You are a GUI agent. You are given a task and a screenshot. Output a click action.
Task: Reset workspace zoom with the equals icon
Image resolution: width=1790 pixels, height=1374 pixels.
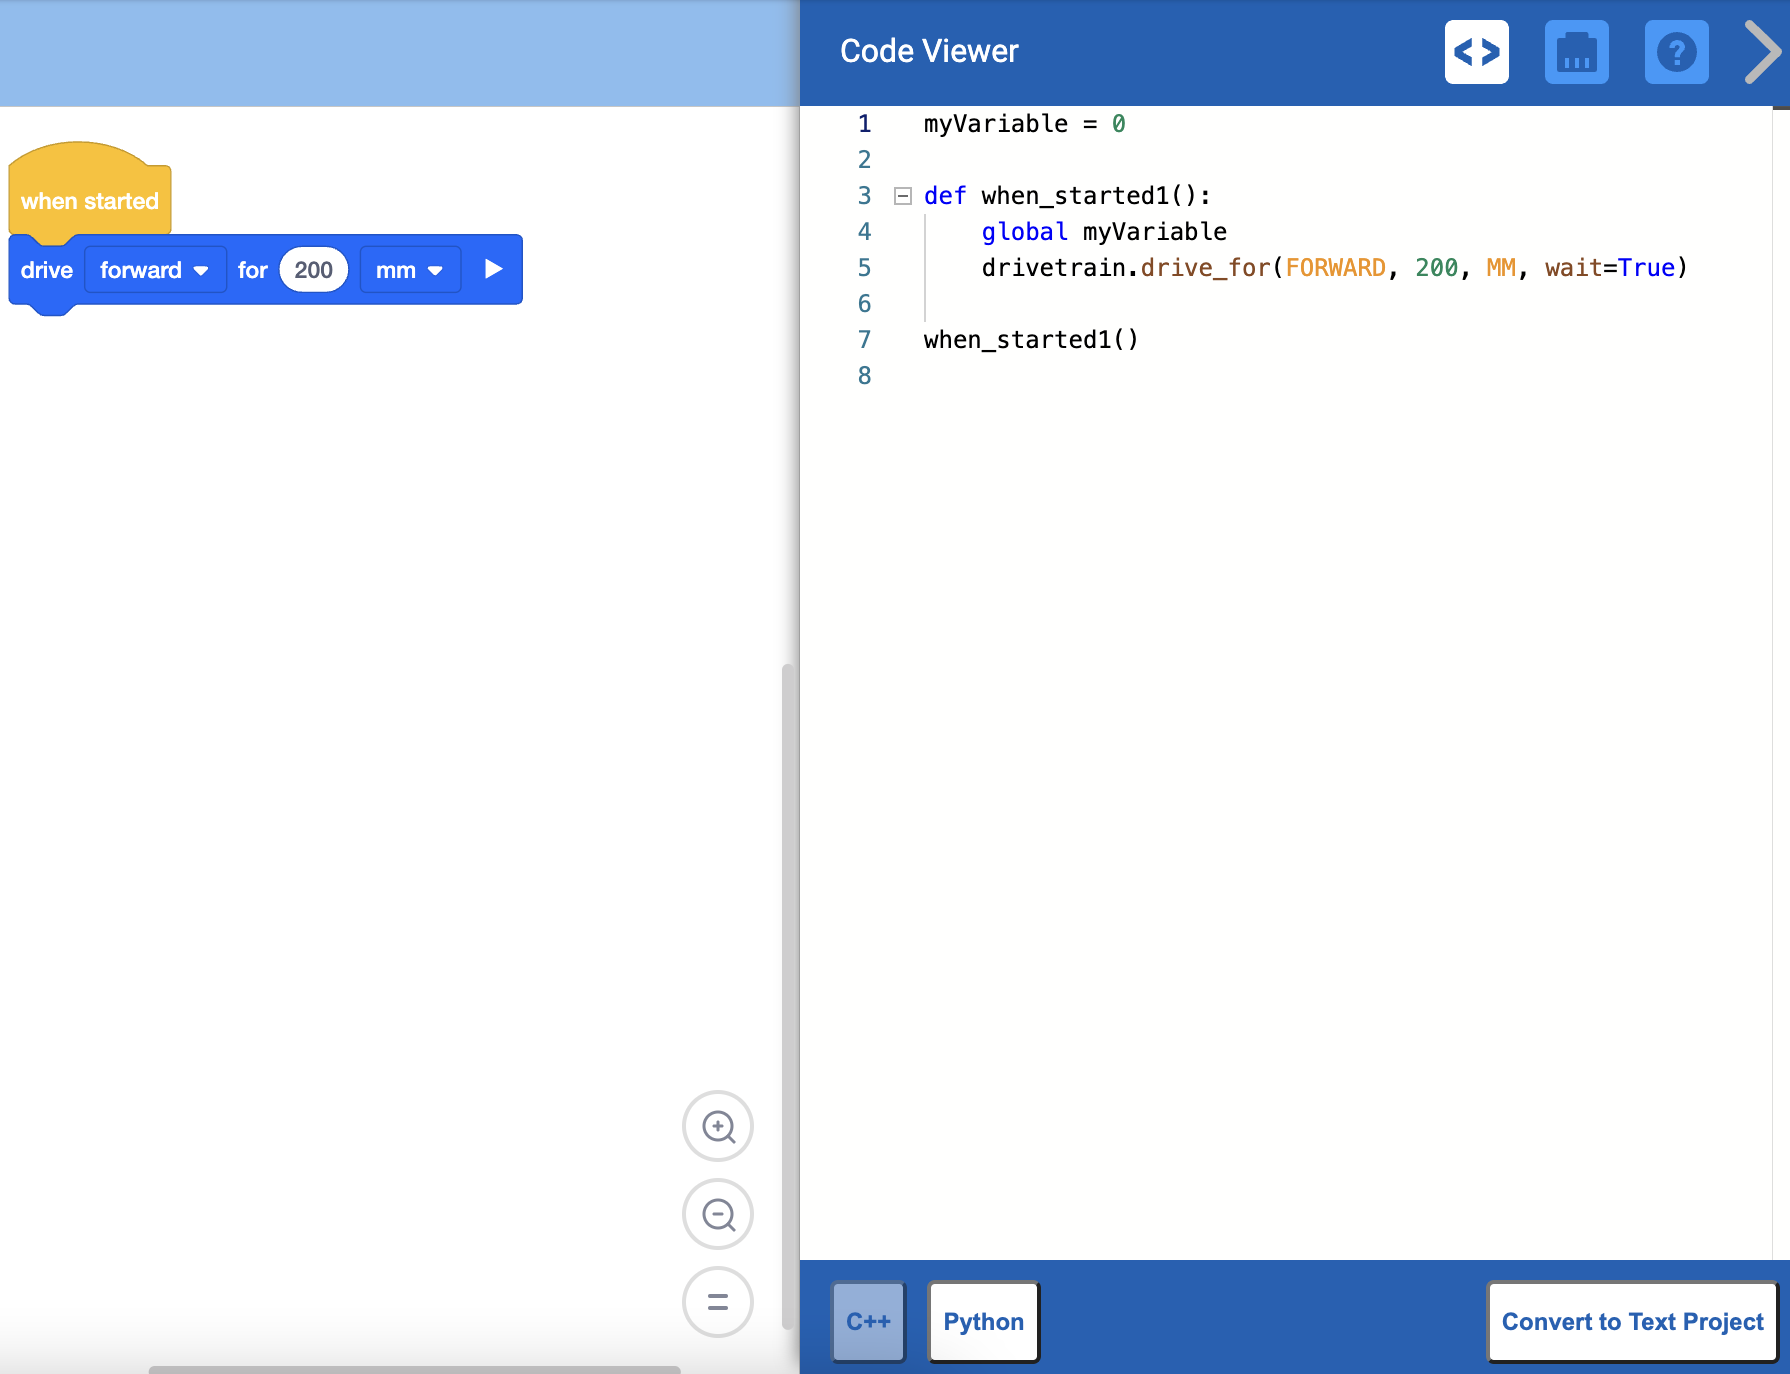point(717,1302)
